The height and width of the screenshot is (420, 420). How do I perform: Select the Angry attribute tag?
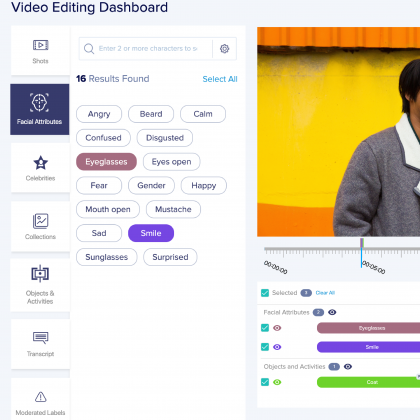point(99,114)
